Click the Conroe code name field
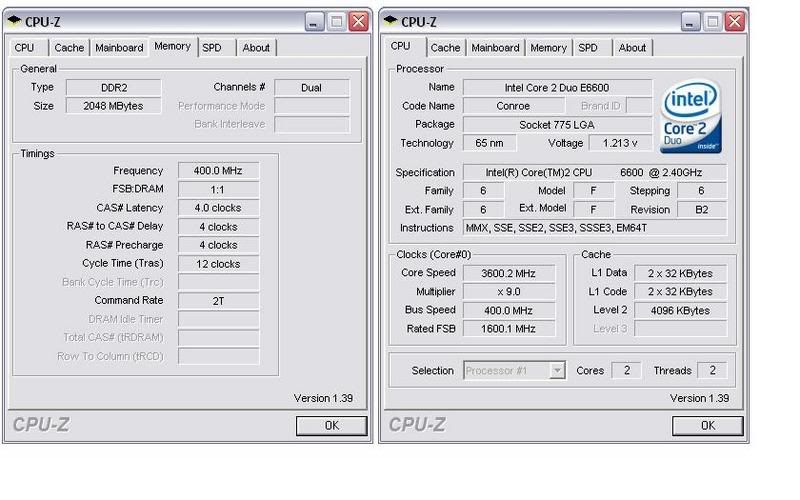Viewport: 800px width, 500px height. tap(514, 106)
